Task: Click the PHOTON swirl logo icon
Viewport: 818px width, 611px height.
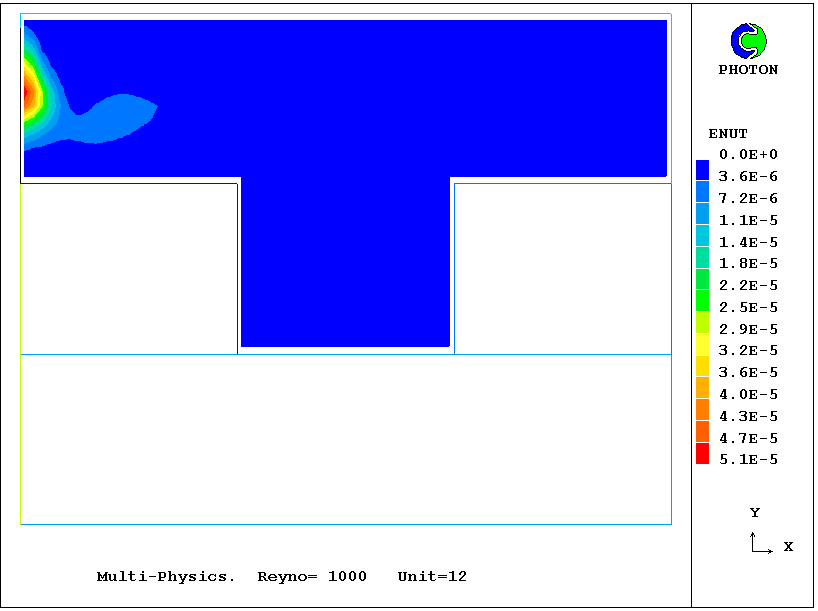Action: click(x=748, y=41)
